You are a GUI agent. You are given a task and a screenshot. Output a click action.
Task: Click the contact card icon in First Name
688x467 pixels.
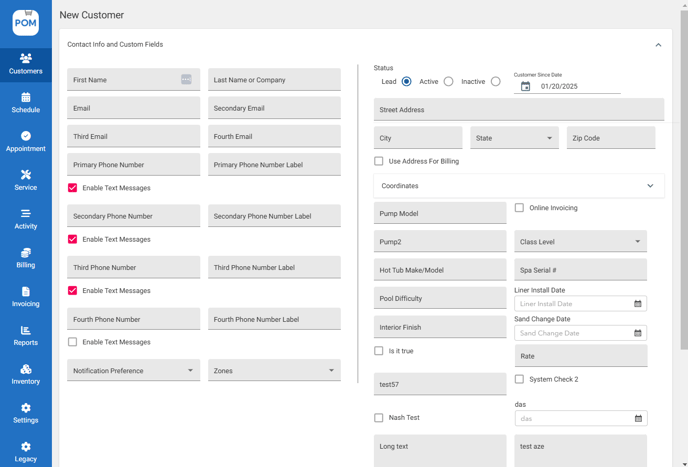pos(186,80)
